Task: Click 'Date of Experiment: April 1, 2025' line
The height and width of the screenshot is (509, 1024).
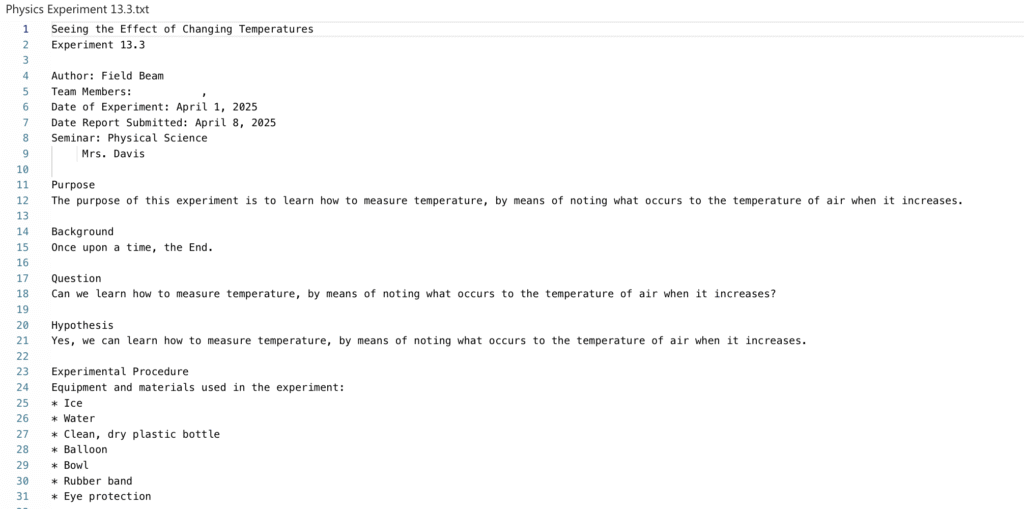Action: pos(154,107)
